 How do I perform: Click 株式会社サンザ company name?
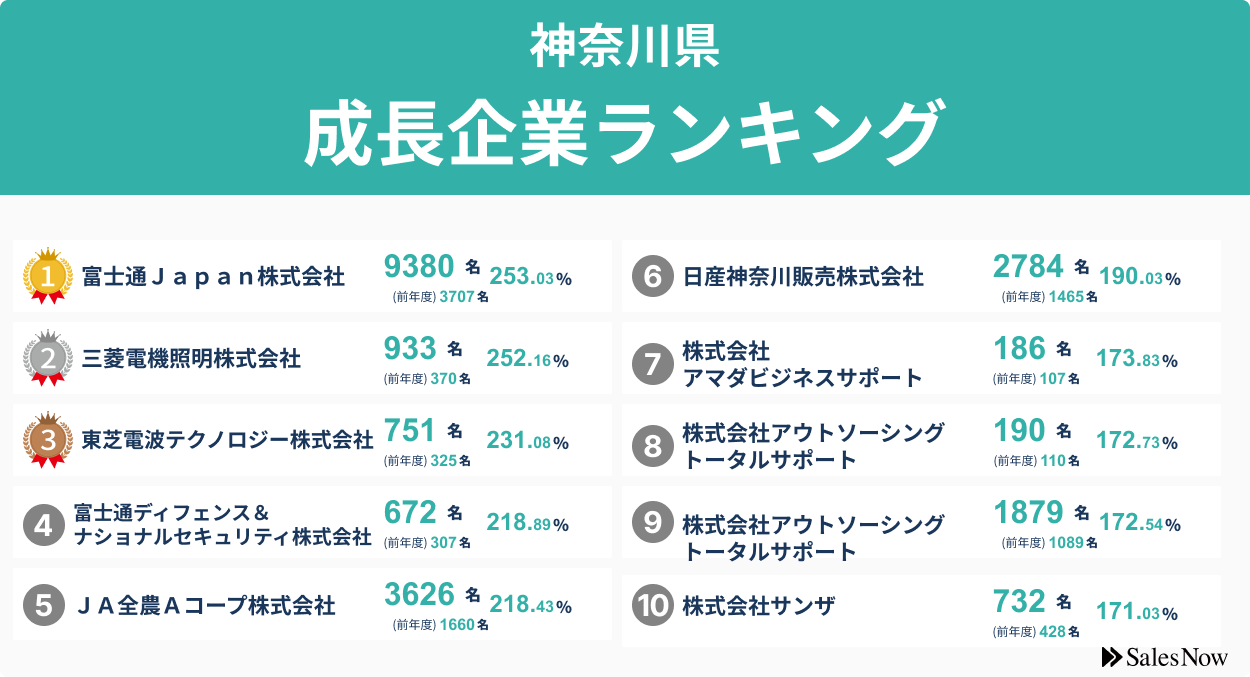click(x=758, y=605)
